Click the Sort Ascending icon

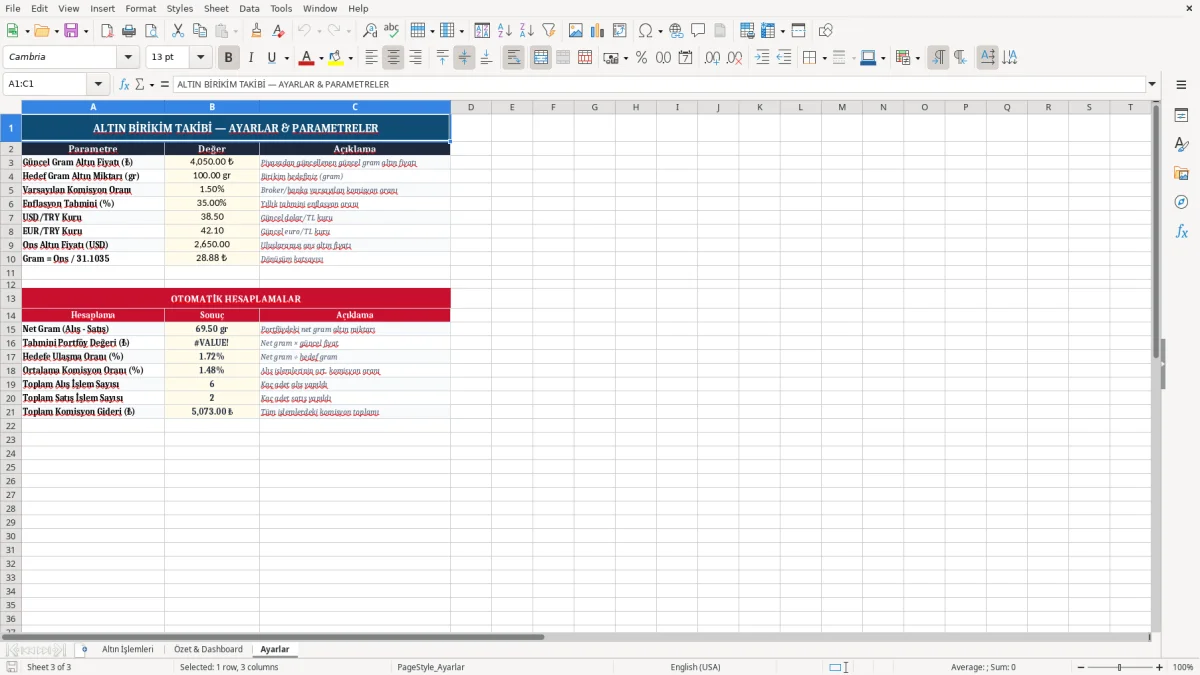coord(505,31)
